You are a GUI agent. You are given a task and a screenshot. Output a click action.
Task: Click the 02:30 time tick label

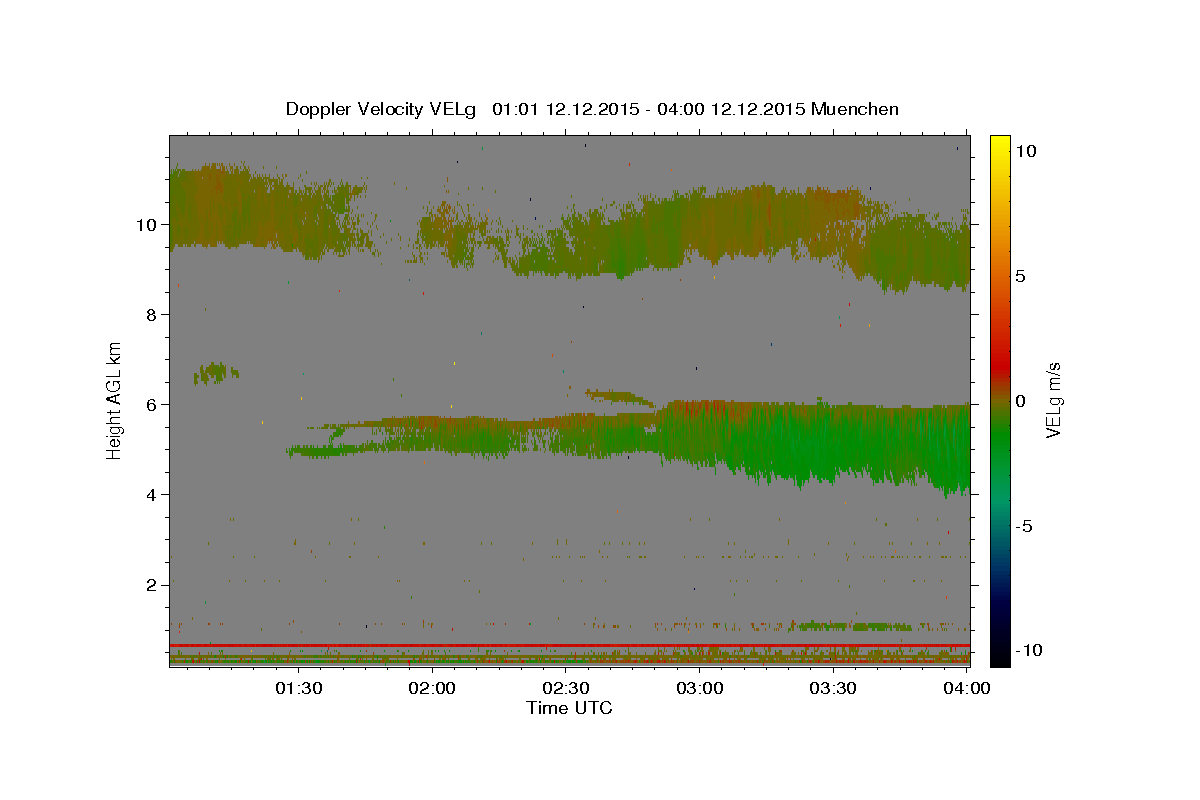tap(566, 688)
